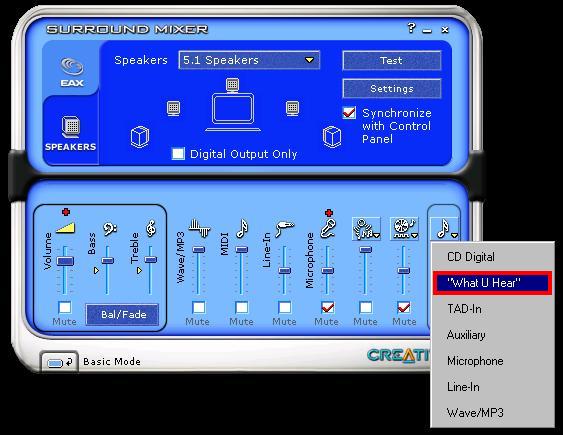Open the Speakers configuration dropdown
The image size is (563, 435).
tap(249, 60)
